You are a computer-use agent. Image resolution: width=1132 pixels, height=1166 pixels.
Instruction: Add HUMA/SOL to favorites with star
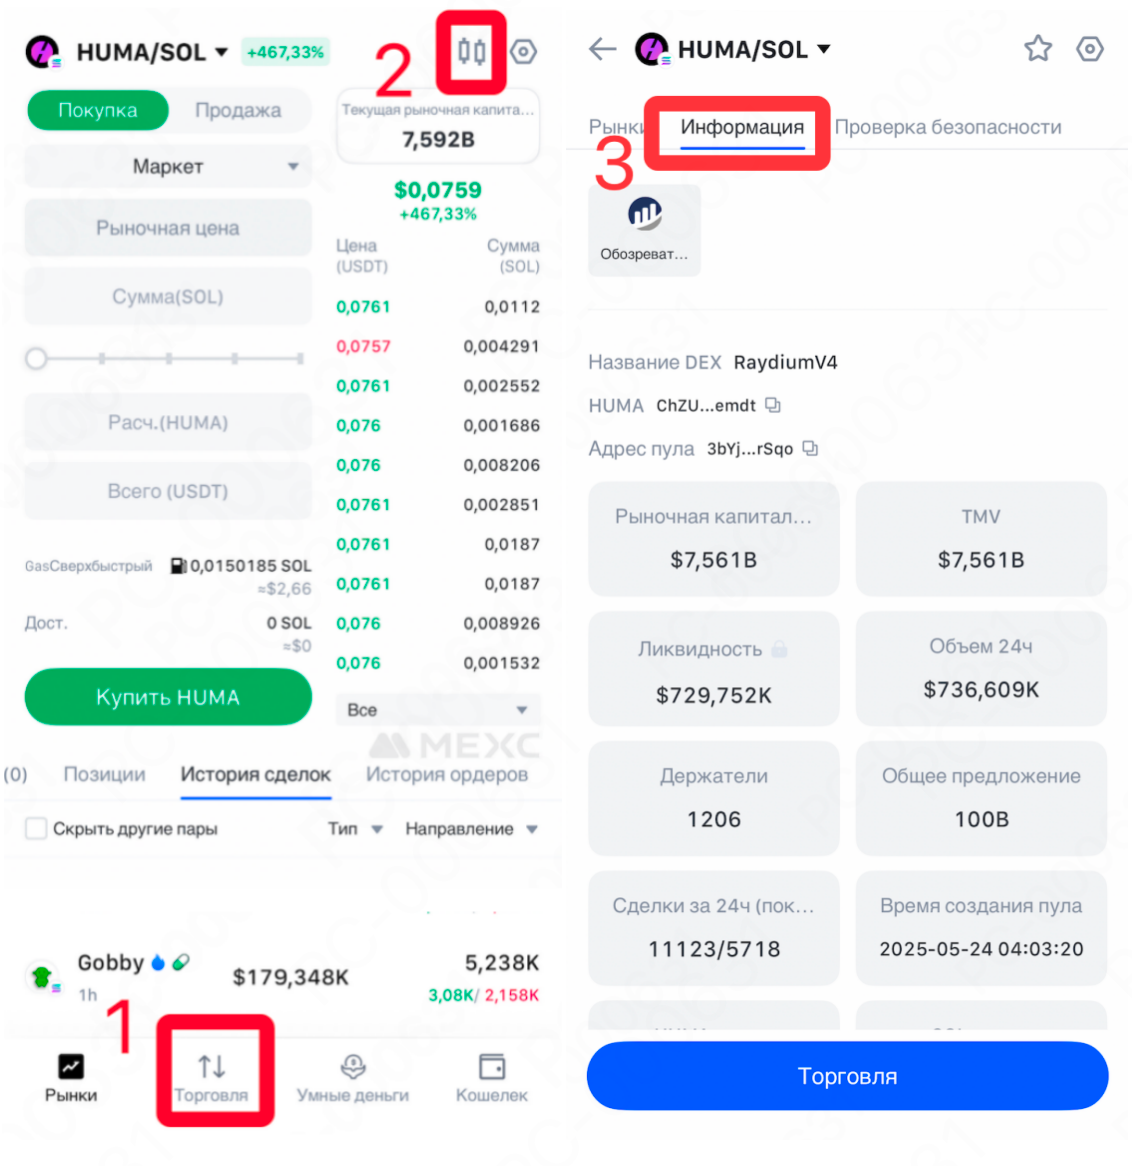1038,49
